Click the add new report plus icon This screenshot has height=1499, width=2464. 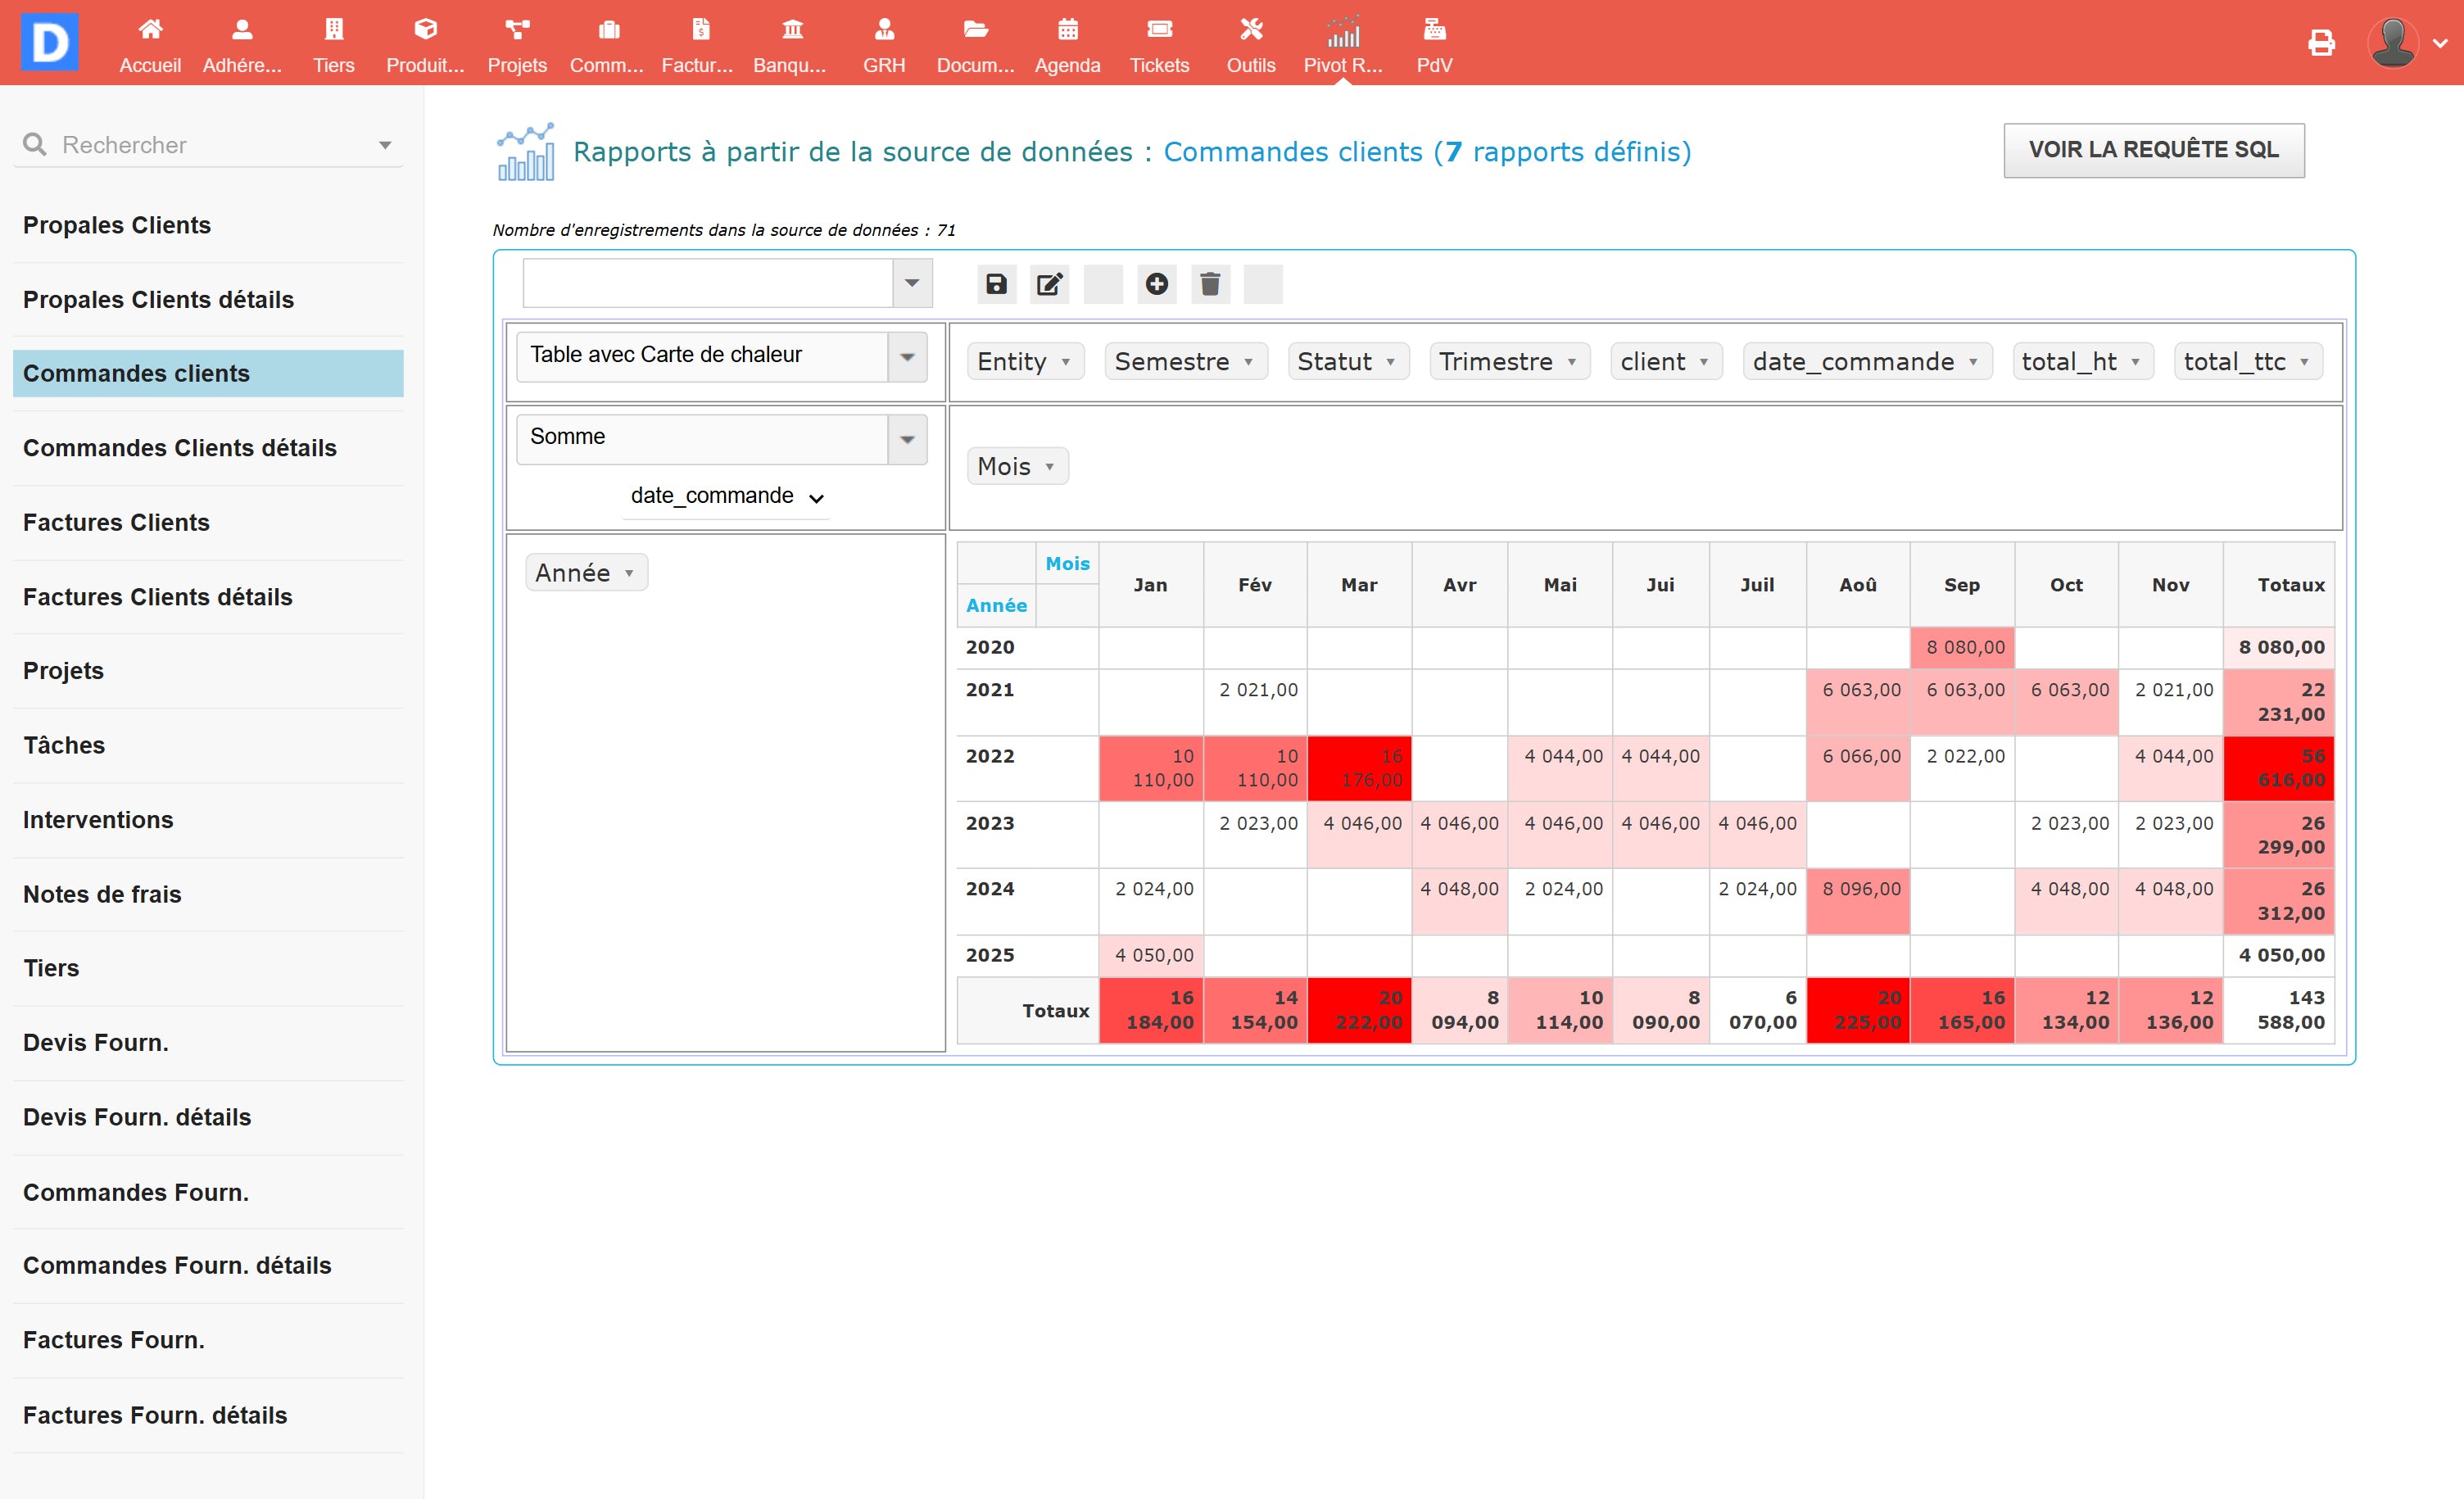1157,284
